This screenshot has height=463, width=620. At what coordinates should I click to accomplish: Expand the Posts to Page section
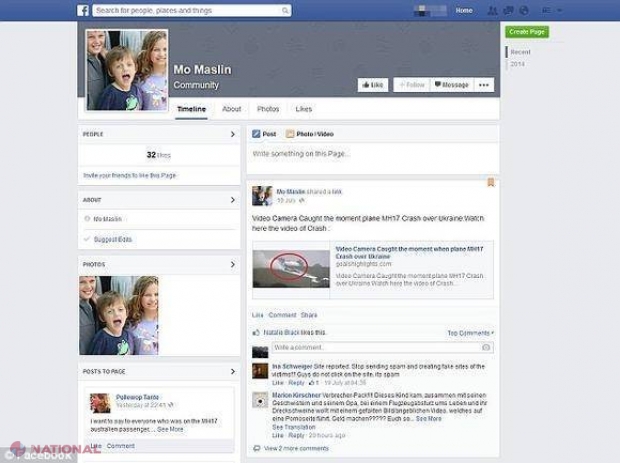tap(233, 371)
